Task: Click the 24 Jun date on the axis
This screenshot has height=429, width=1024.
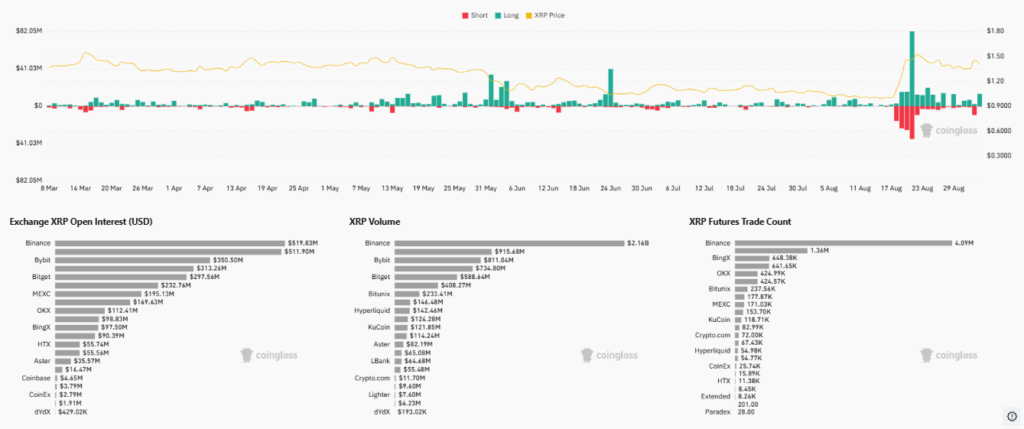Action: coord(610,188)
